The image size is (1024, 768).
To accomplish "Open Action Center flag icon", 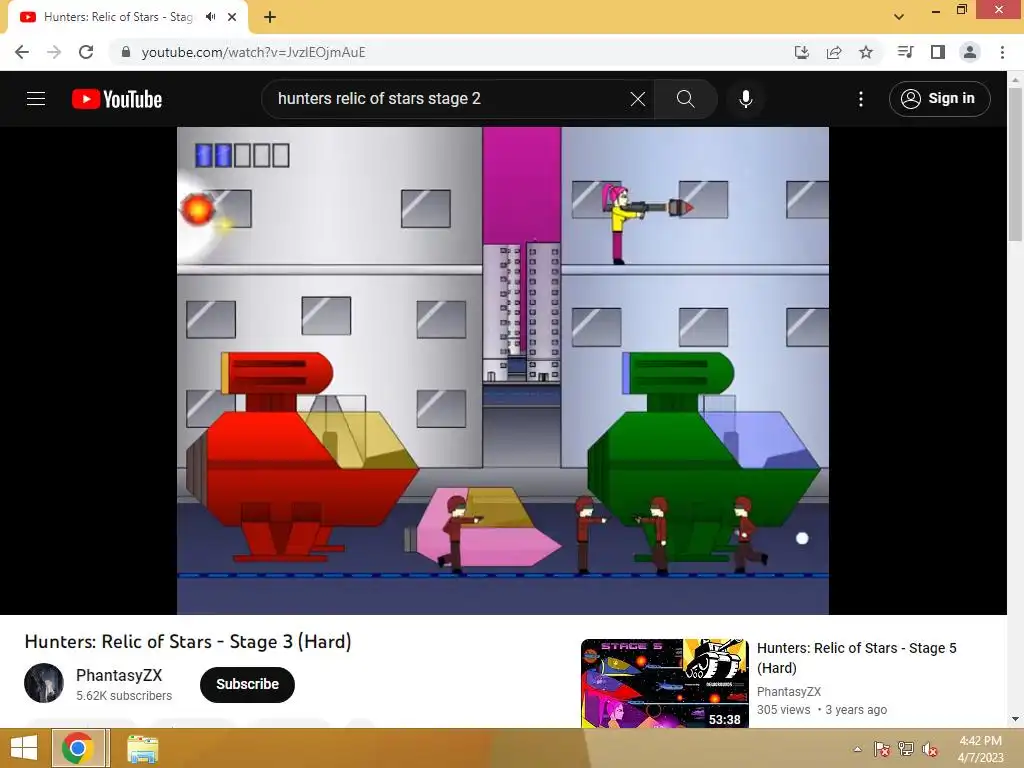I will (881, 749).
